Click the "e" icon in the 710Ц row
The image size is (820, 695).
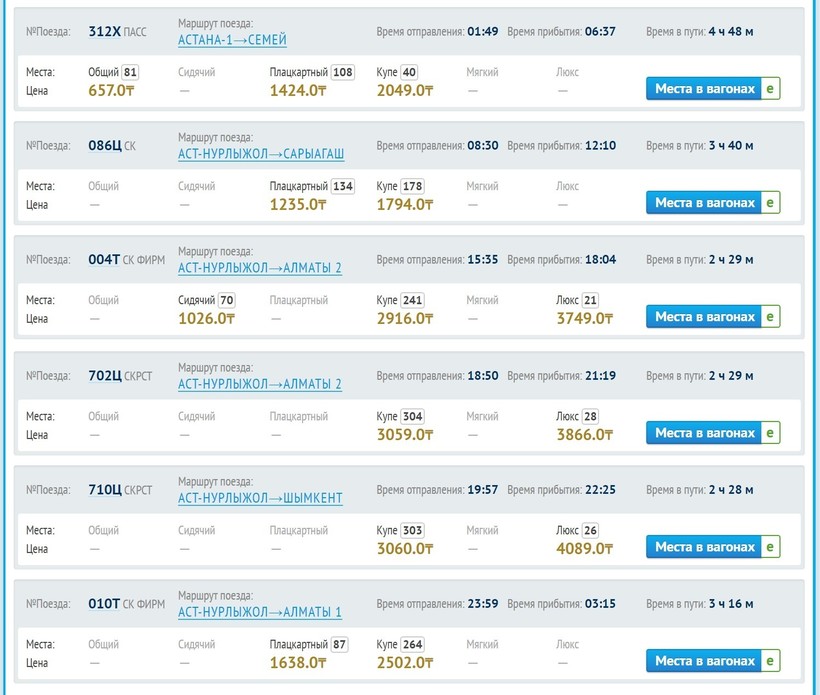(x=770, y=547)
